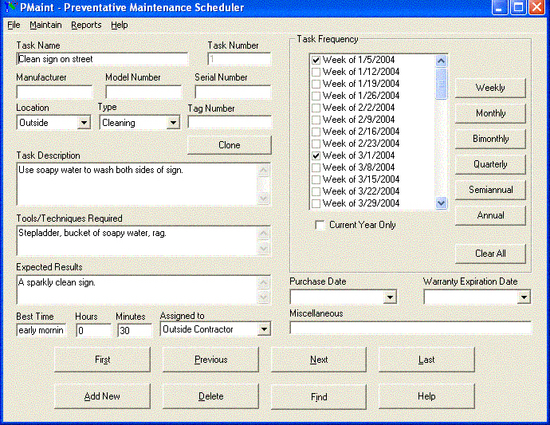This screenshot has width=550, height=425.
Task: Click the Find button
Action: (x=319, y=396)
